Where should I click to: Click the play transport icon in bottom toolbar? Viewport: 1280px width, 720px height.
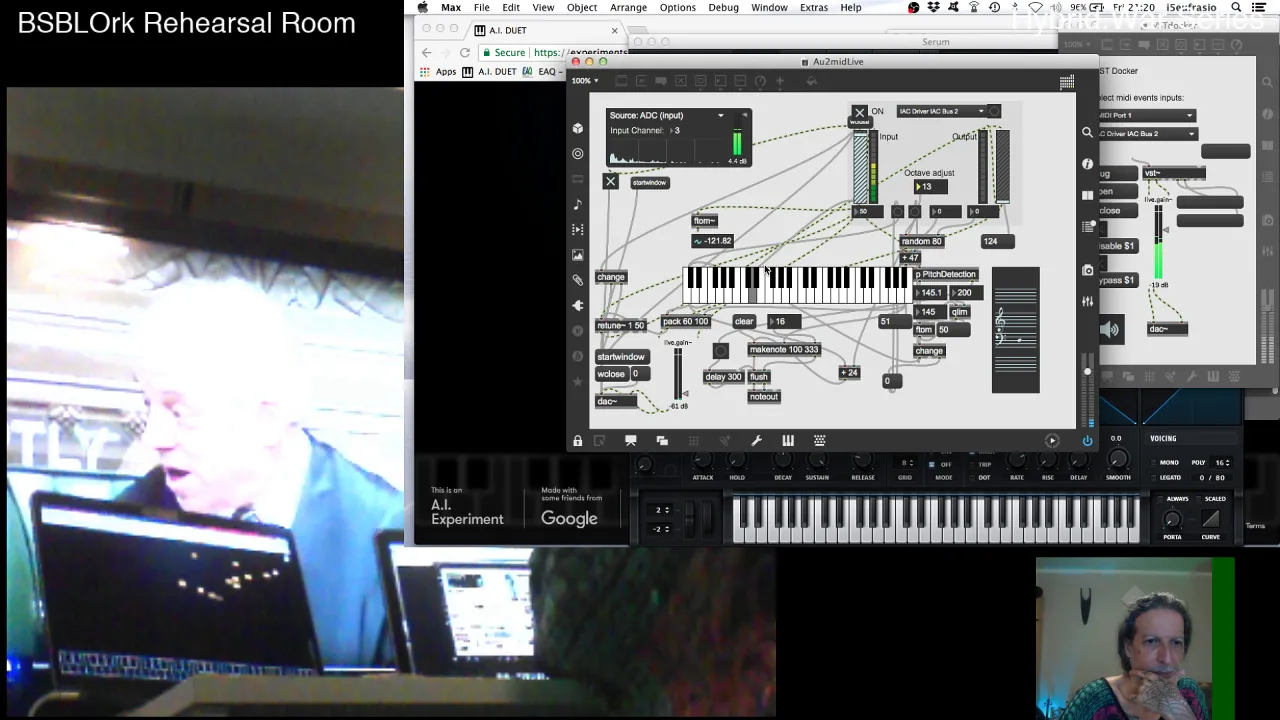(1051, 440)
